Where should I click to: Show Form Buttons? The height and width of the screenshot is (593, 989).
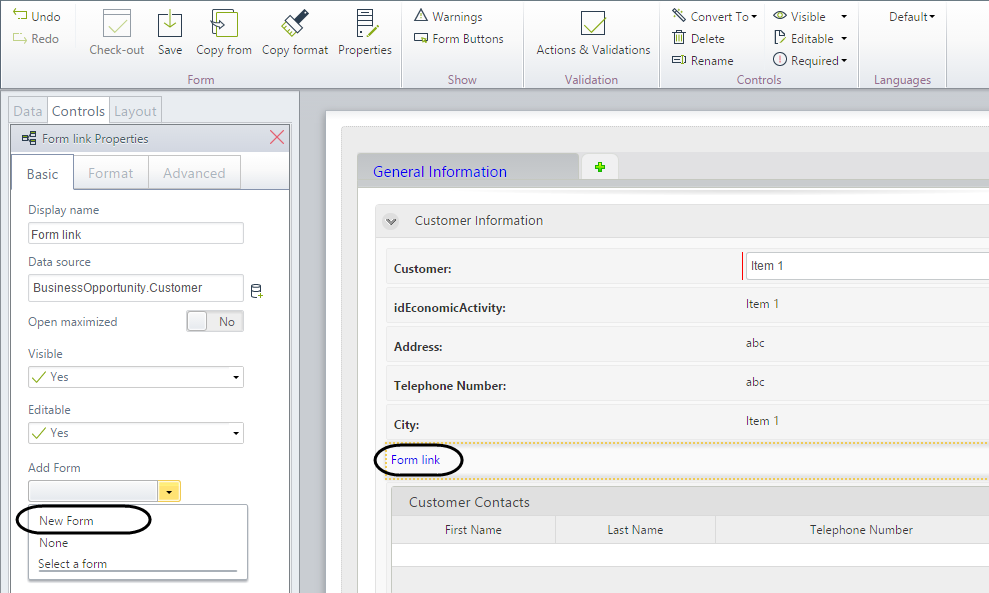(459, 38)
